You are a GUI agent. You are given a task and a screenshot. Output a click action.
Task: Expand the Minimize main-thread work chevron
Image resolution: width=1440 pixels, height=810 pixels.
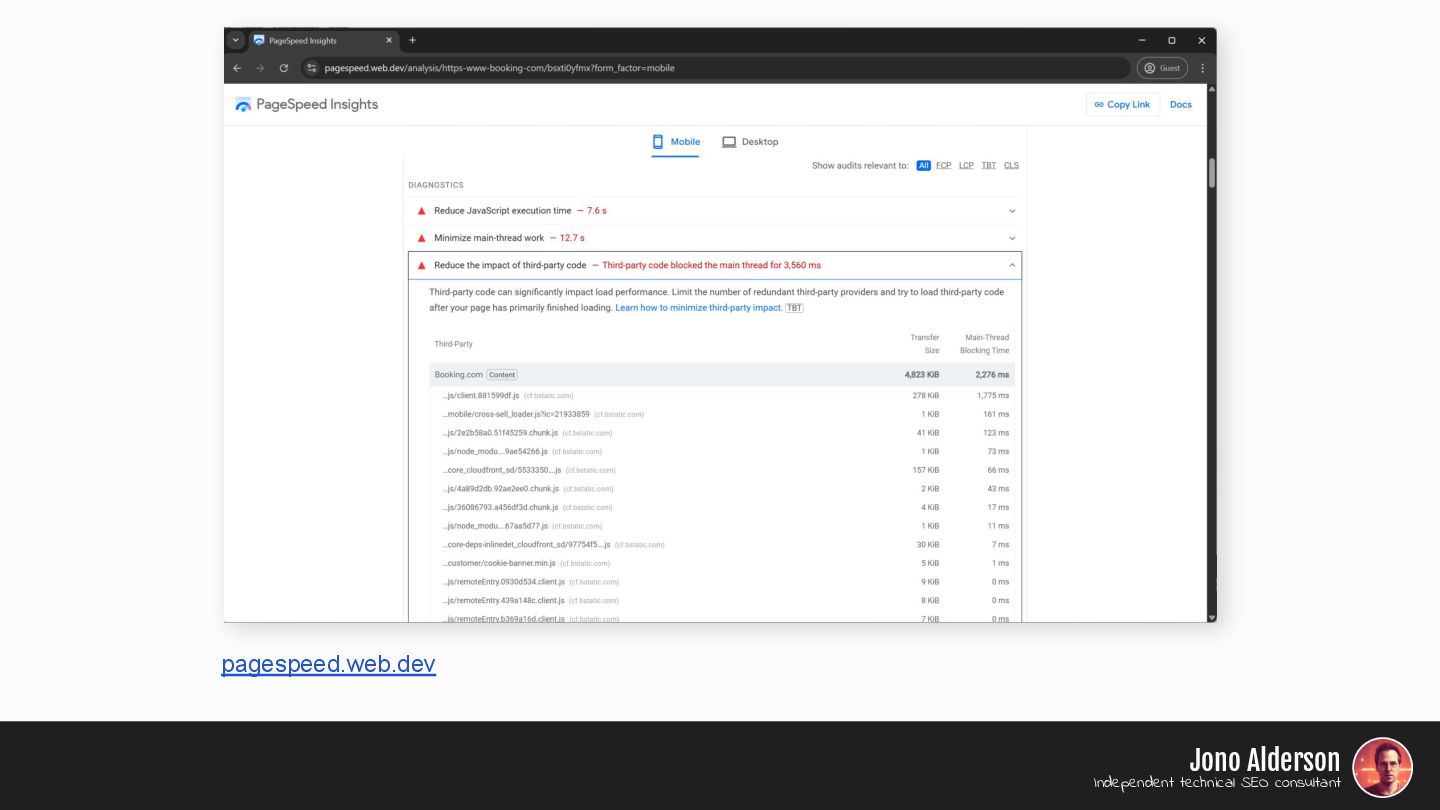(1012, 238)
